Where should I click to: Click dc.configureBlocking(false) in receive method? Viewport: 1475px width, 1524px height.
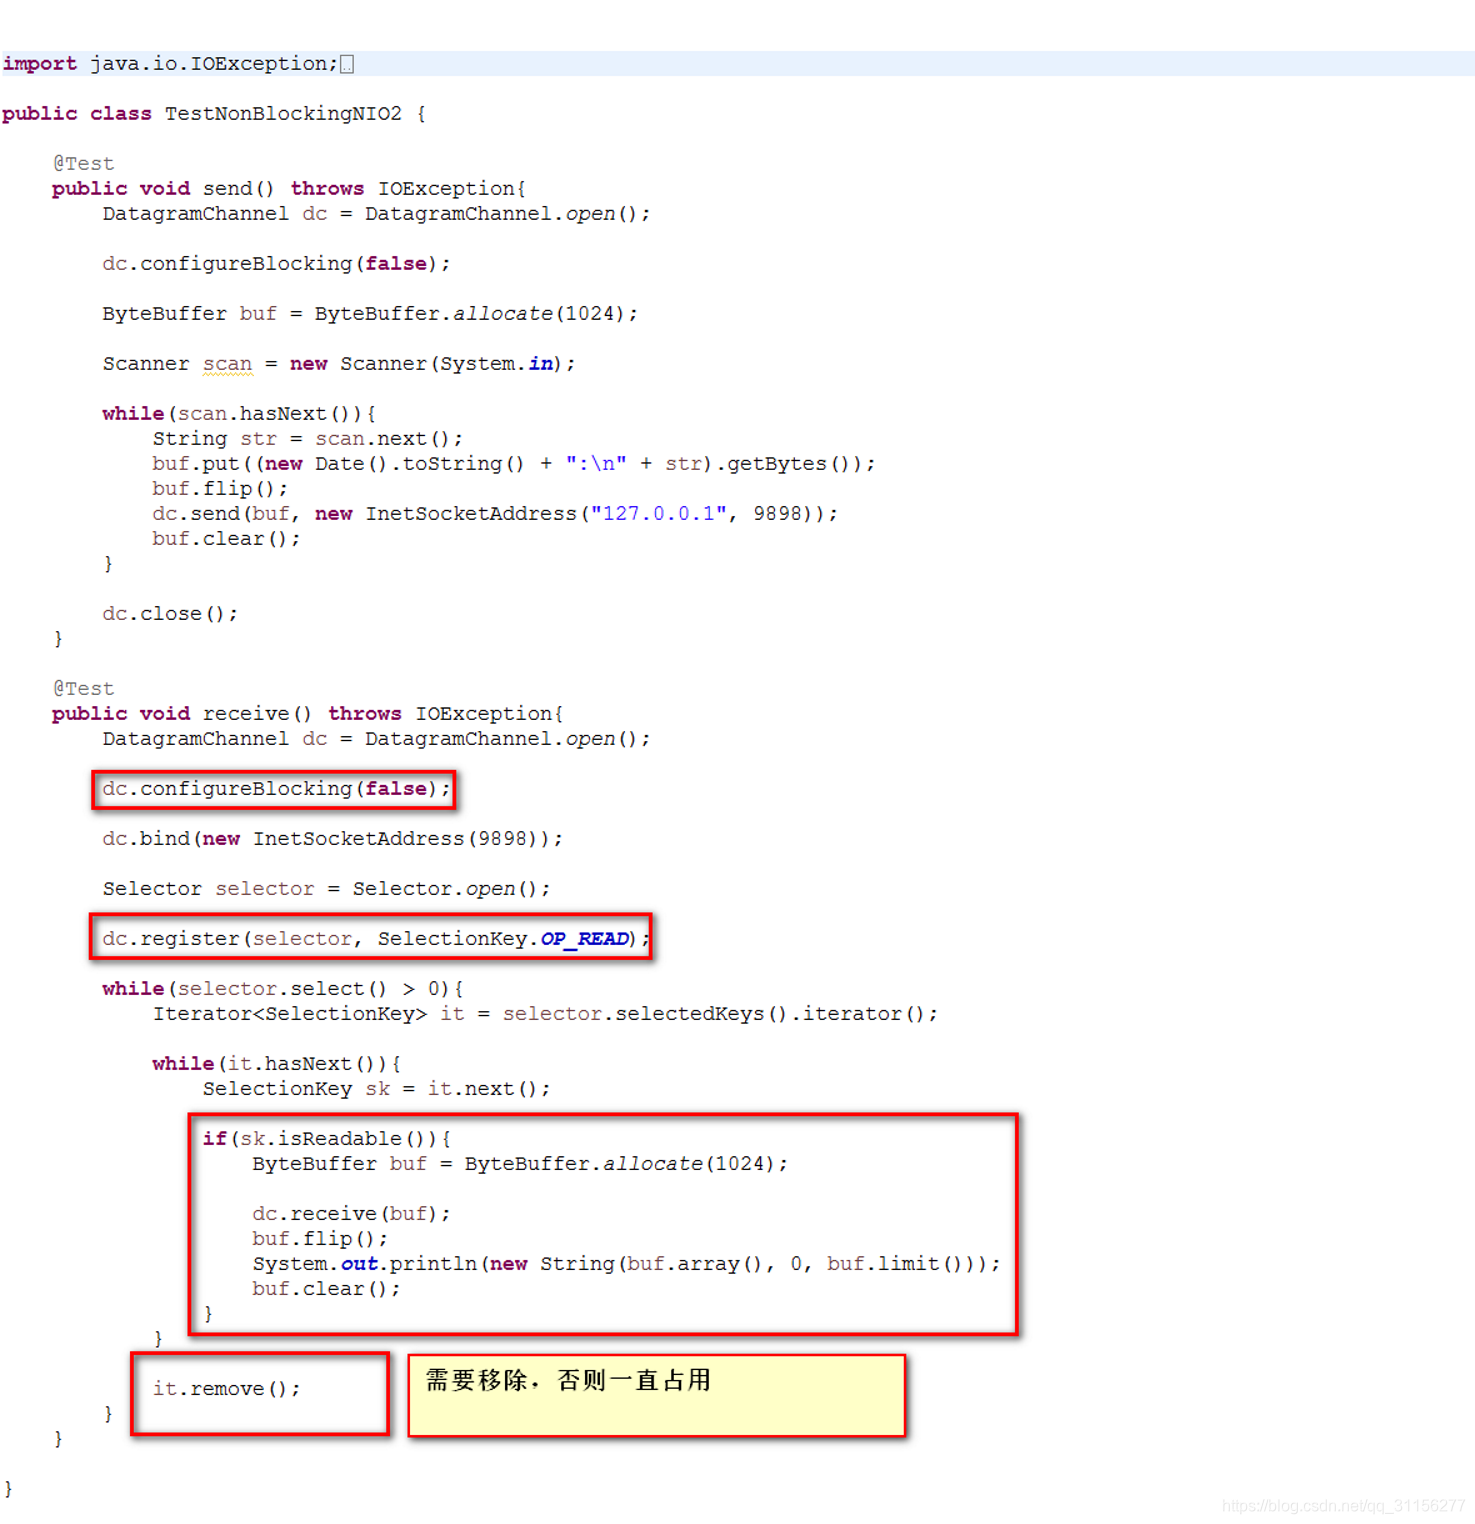tap(276, 789)
